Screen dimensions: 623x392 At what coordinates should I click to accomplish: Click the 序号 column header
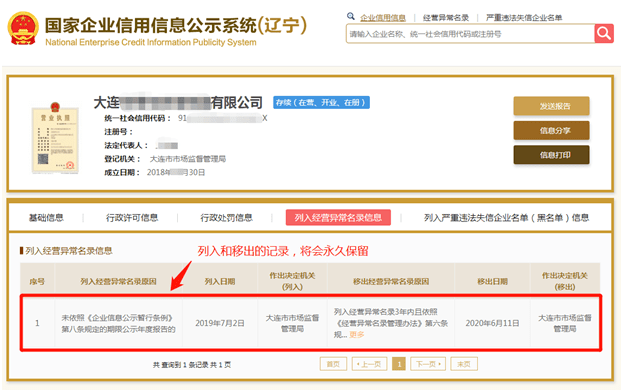pyautogui.click(x=37, y=281)
